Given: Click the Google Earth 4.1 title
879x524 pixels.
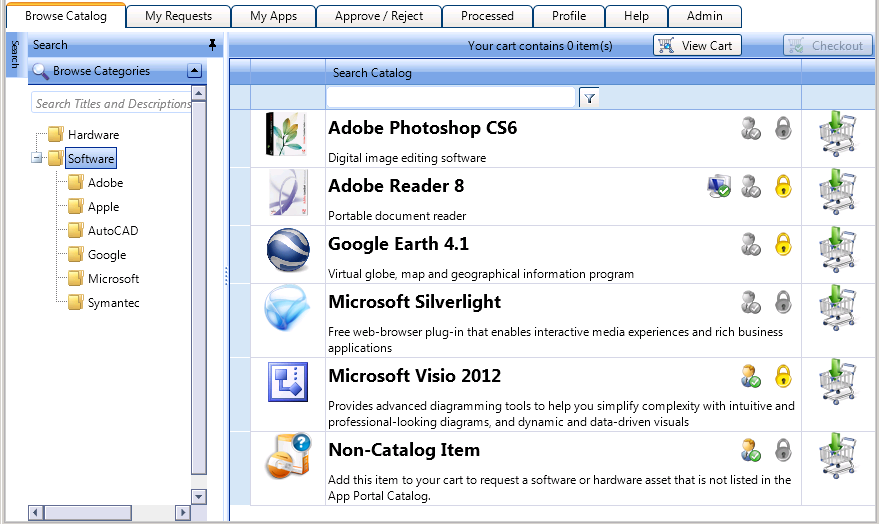Looking at the screenshot, I should coord(398,244).
